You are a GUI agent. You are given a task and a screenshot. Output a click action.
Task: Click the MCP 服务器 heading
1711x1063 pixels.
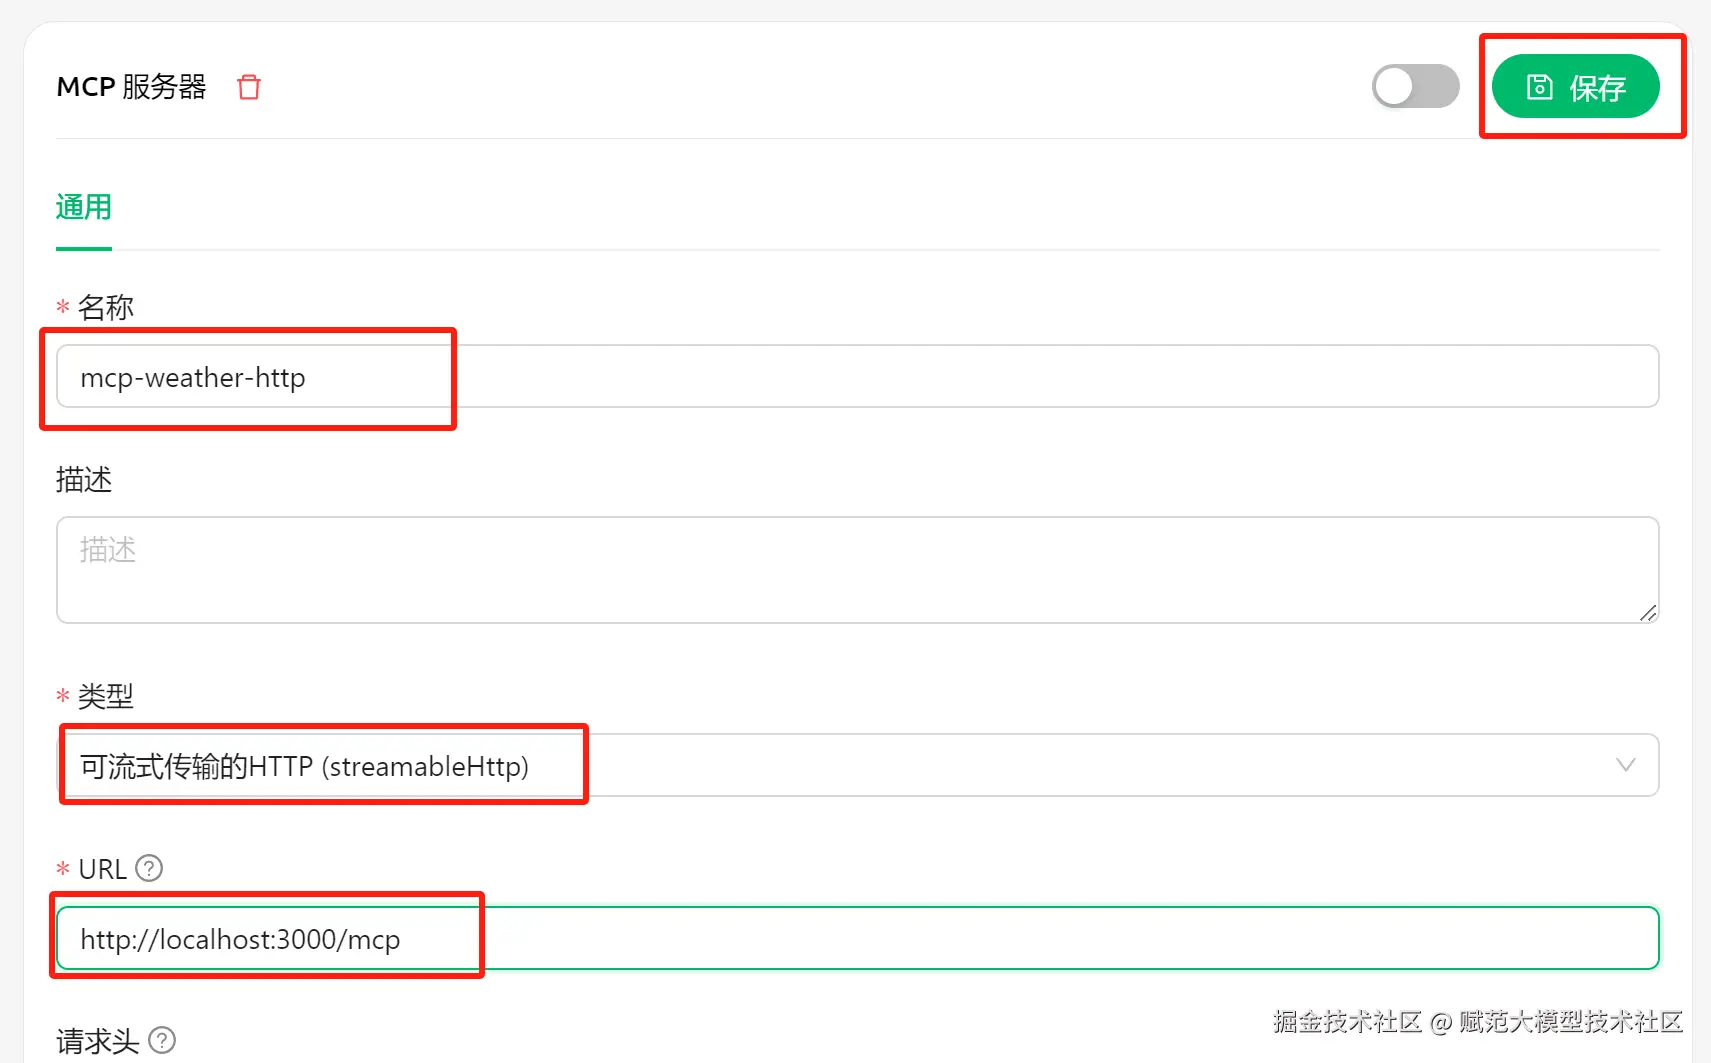point(131,87)
